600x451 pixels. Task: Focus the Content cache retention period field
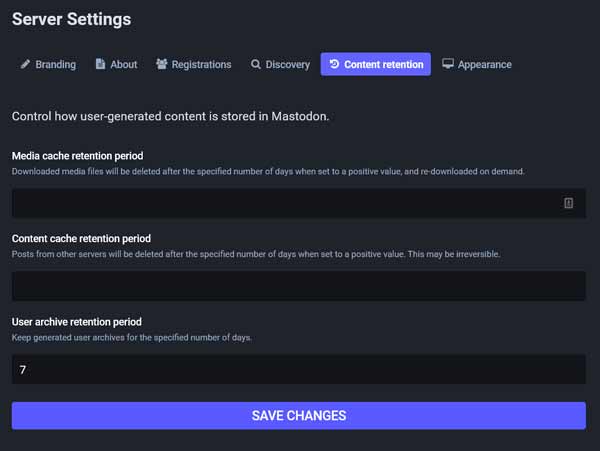pyautogui.click(x=298, y=286)
